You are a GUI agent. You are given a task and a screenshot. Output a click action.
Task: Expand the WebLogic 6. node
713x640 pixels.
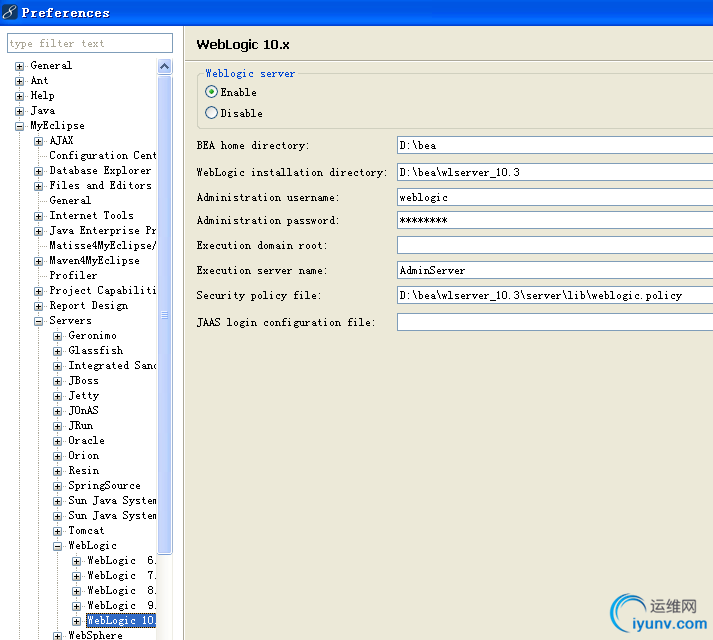76,562
